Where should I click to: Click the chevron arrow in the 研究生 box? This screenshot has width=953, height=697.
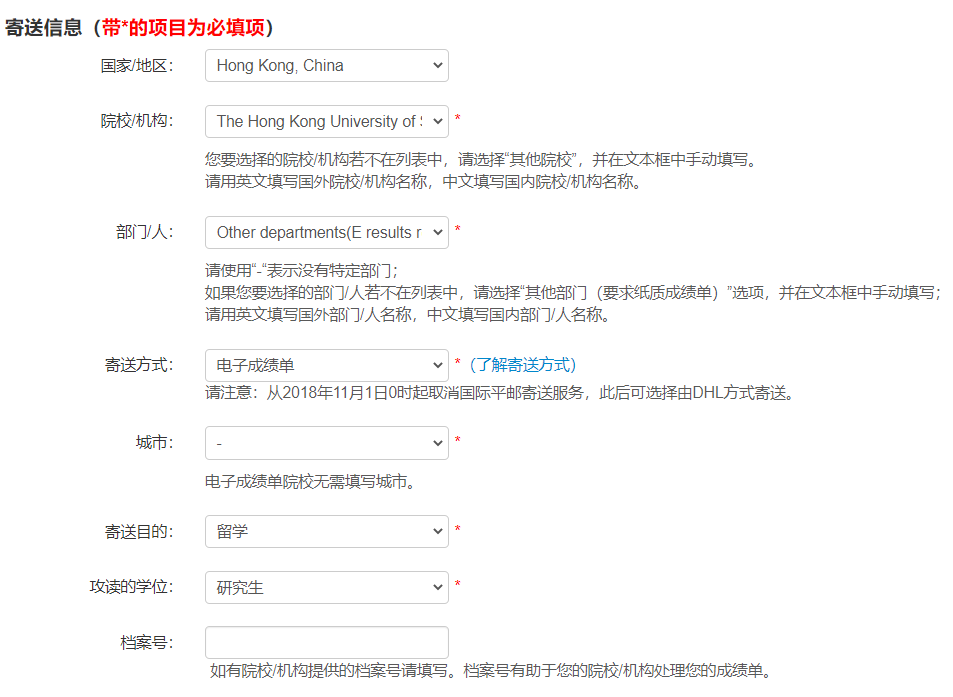(438, 588)
